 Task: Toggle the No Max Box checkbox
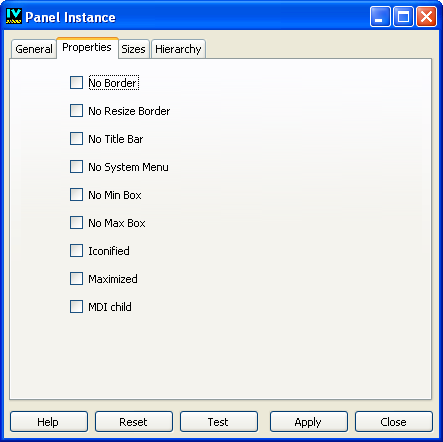pyautogui.click(x=76, y=223)
